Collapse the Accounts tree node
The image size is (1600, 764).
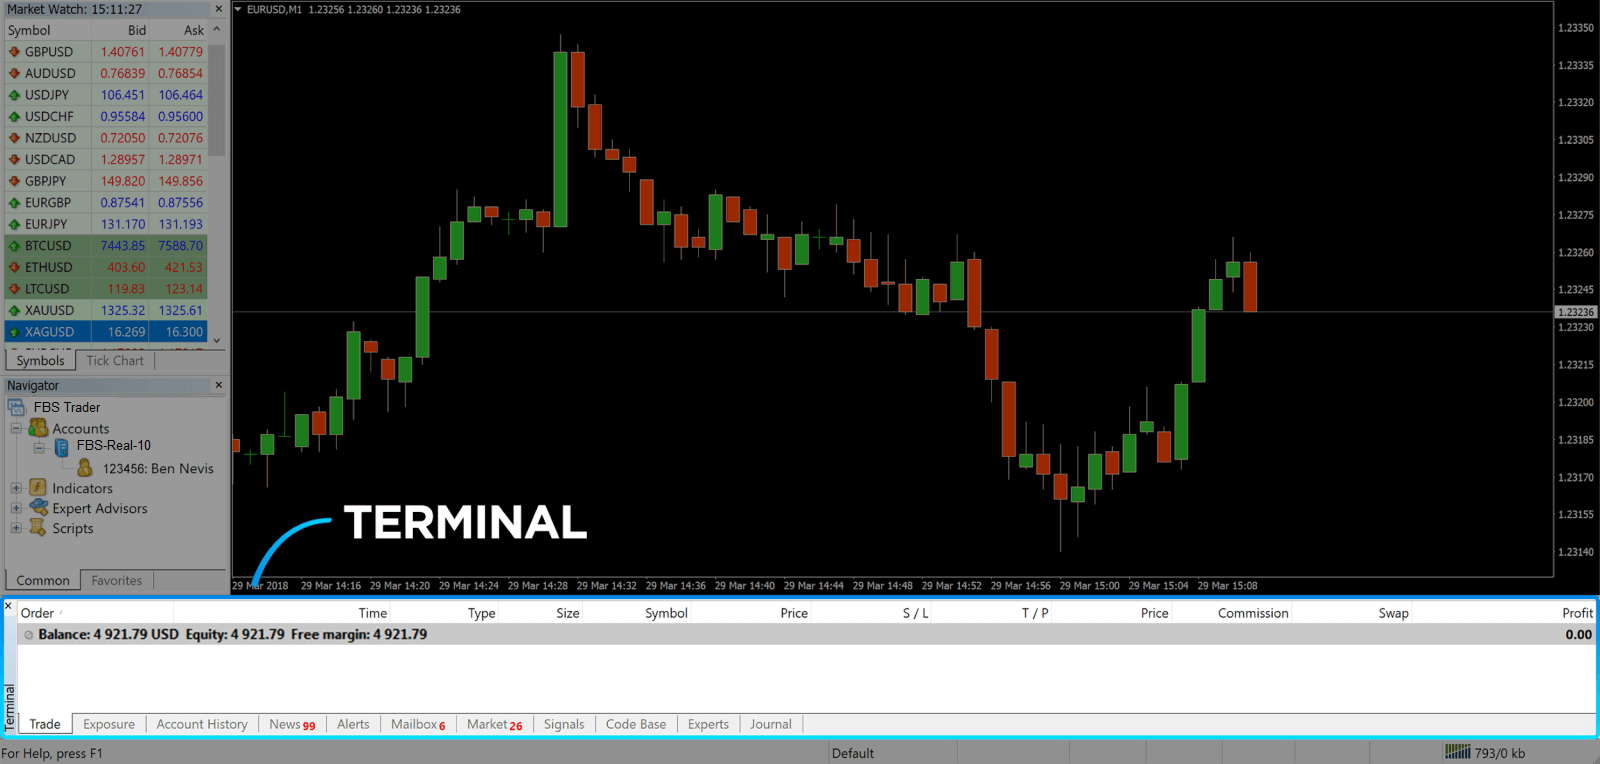point(16,428)
